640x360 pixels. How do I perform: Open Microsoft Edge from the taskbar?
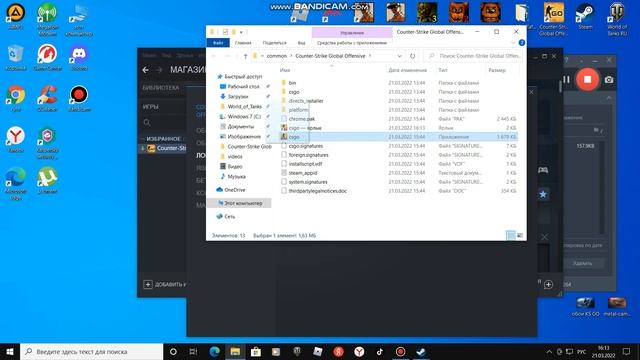point(214,351)
